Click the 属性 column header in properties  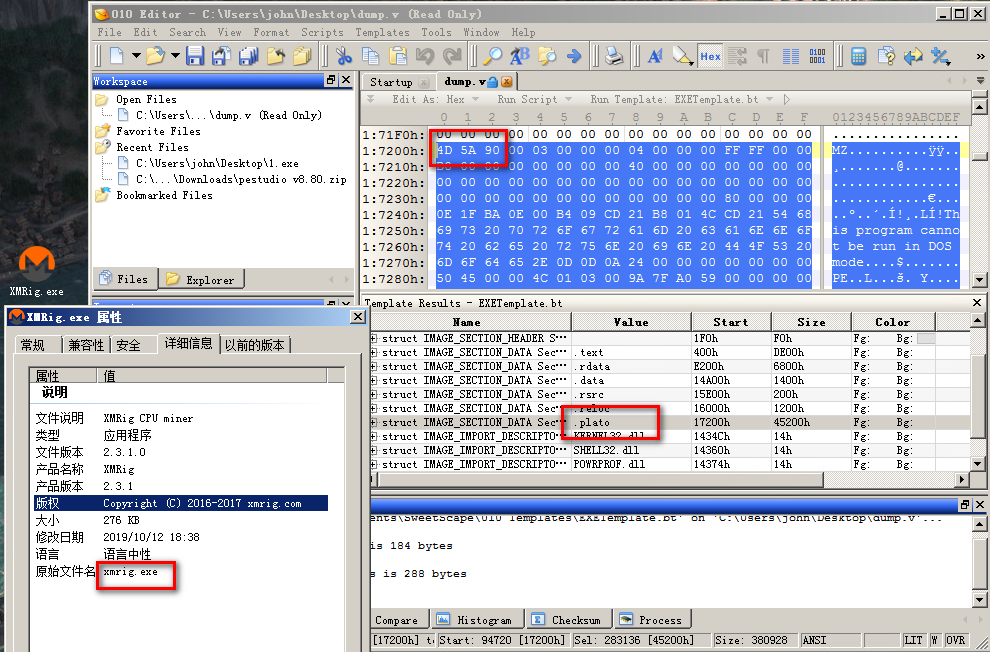63,376
